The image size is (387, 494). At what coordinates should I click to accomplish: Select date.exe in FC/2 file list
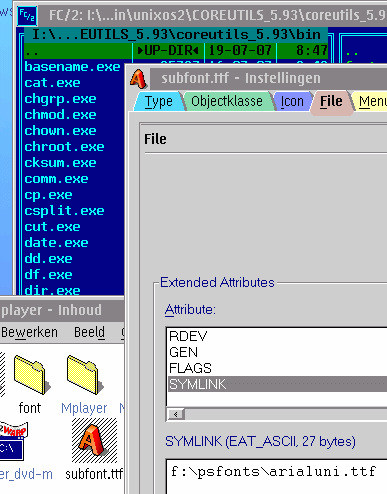pos(56,243)
